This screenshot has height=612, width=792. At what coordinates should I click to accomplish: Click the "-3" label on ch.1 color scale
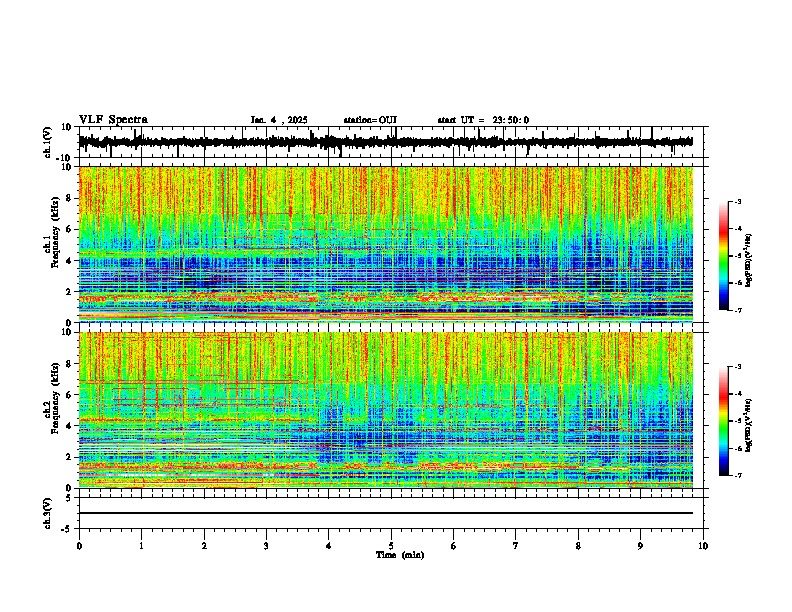tap(738, 202)
